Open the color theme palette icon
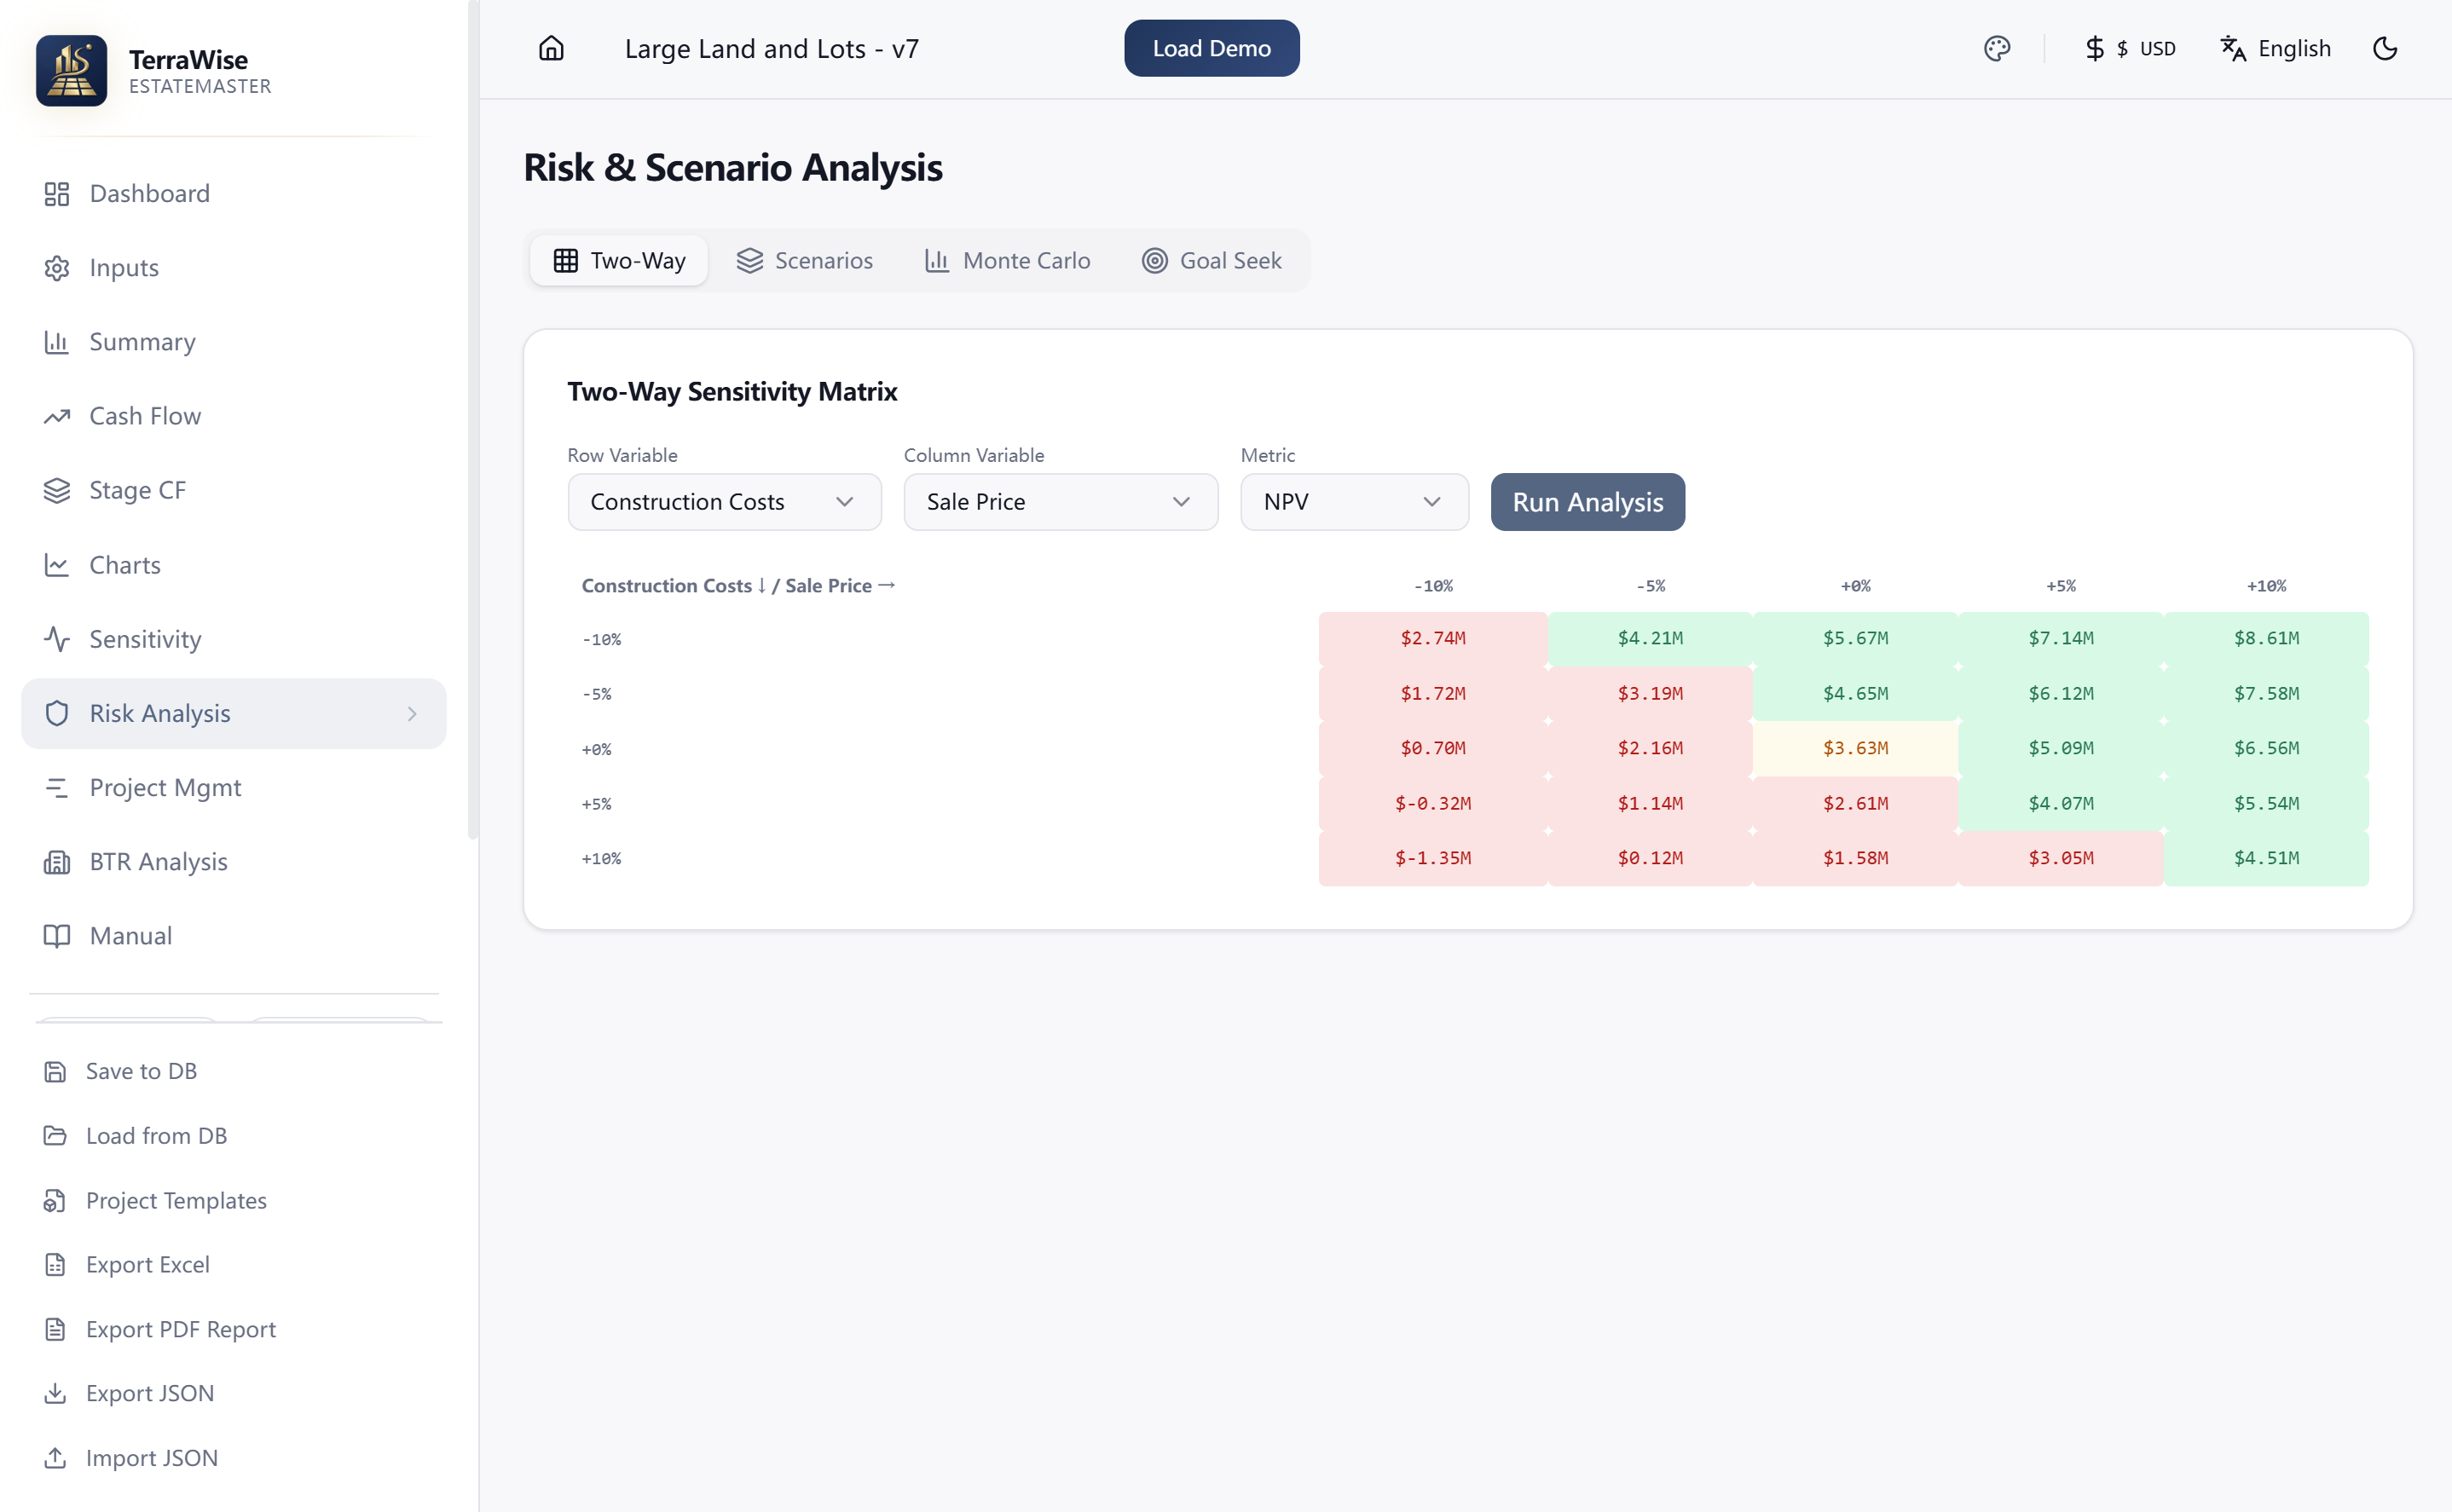This screenshot has width=2452, height=1512. [1996, 49]
